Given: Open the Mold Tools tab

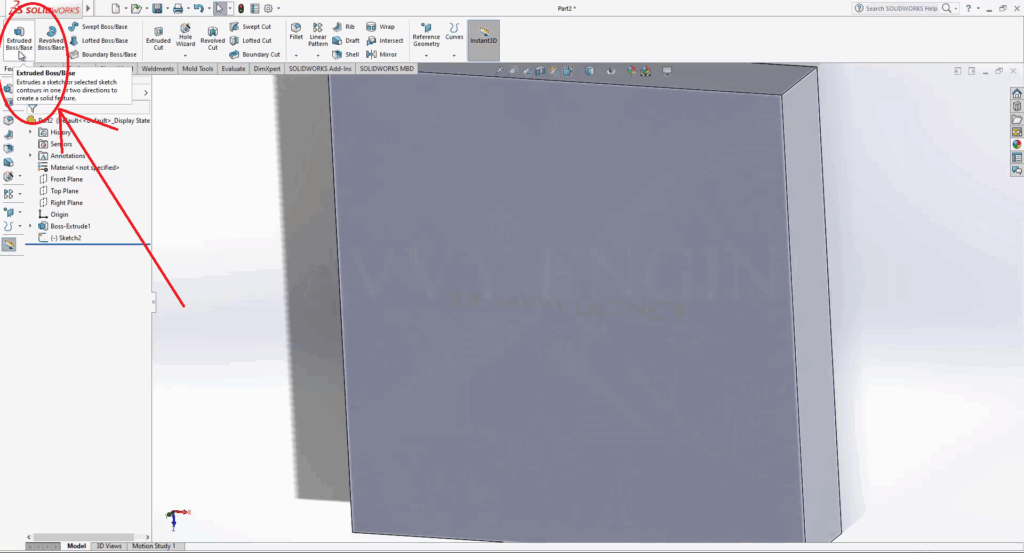Looking at the screenshot, I should point(198,69).
